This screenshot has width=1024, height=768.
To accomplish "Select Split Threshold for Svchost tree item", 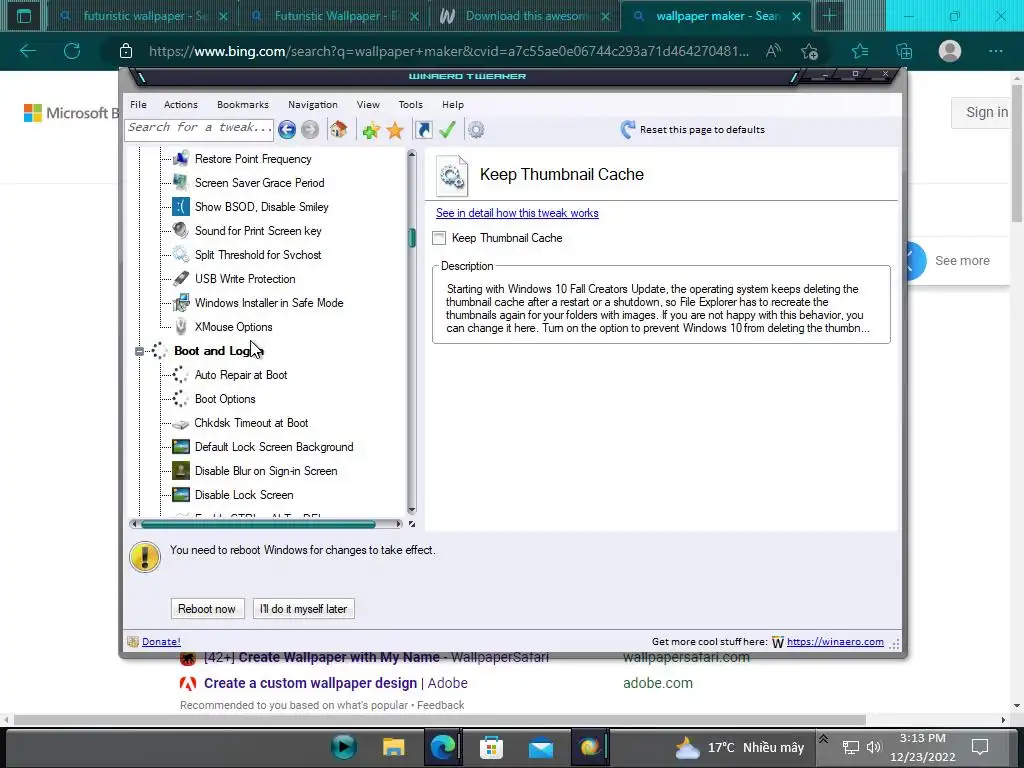I will point(258,255).
